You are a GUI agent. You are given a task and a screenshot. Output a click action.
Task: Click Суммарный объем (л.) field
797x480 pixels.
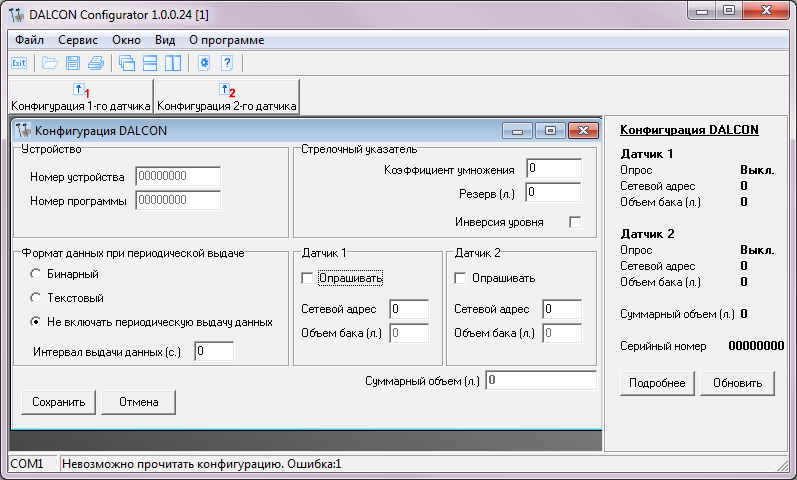coord(541,380)
